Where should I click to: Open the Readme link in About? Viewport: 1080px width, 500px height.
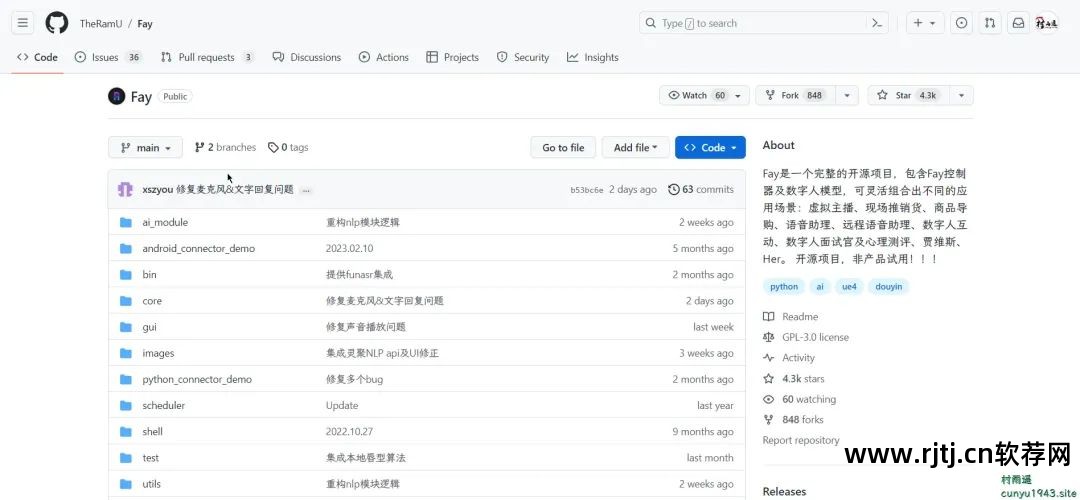coord(791,317)
